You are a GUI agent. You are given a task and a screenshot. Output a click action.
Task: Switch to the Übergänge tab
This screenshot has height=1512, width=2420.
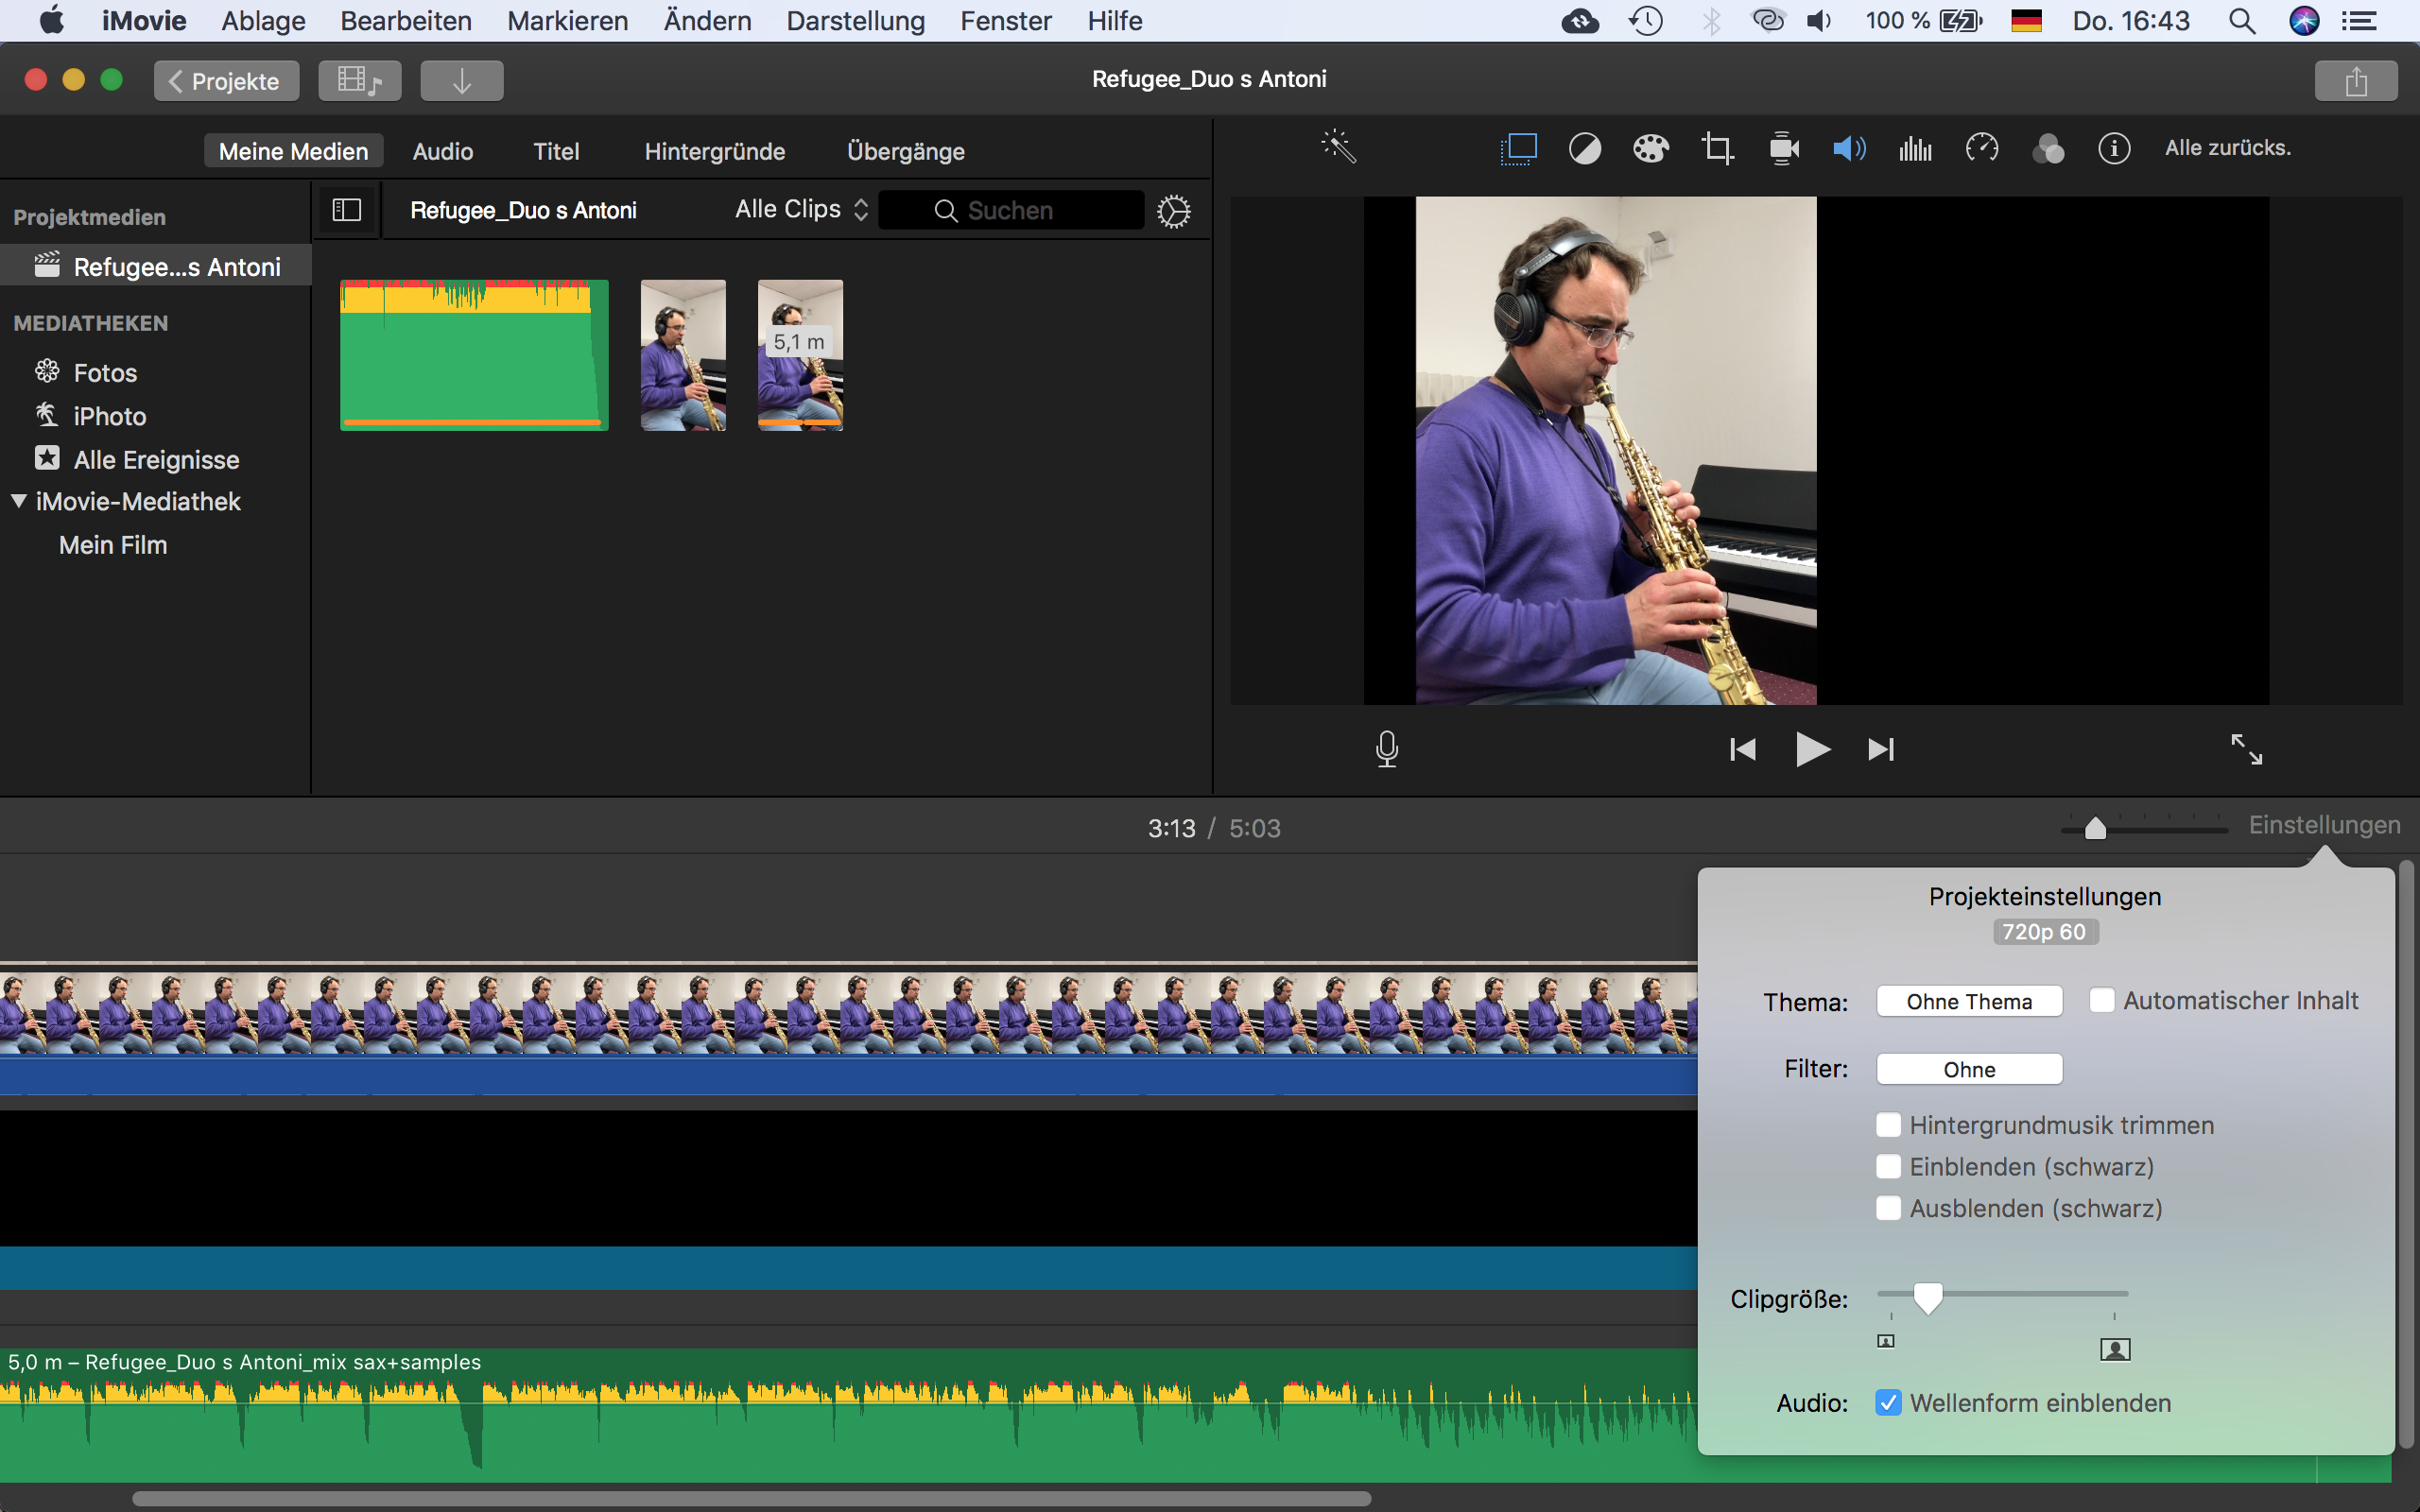click(905, 152)
